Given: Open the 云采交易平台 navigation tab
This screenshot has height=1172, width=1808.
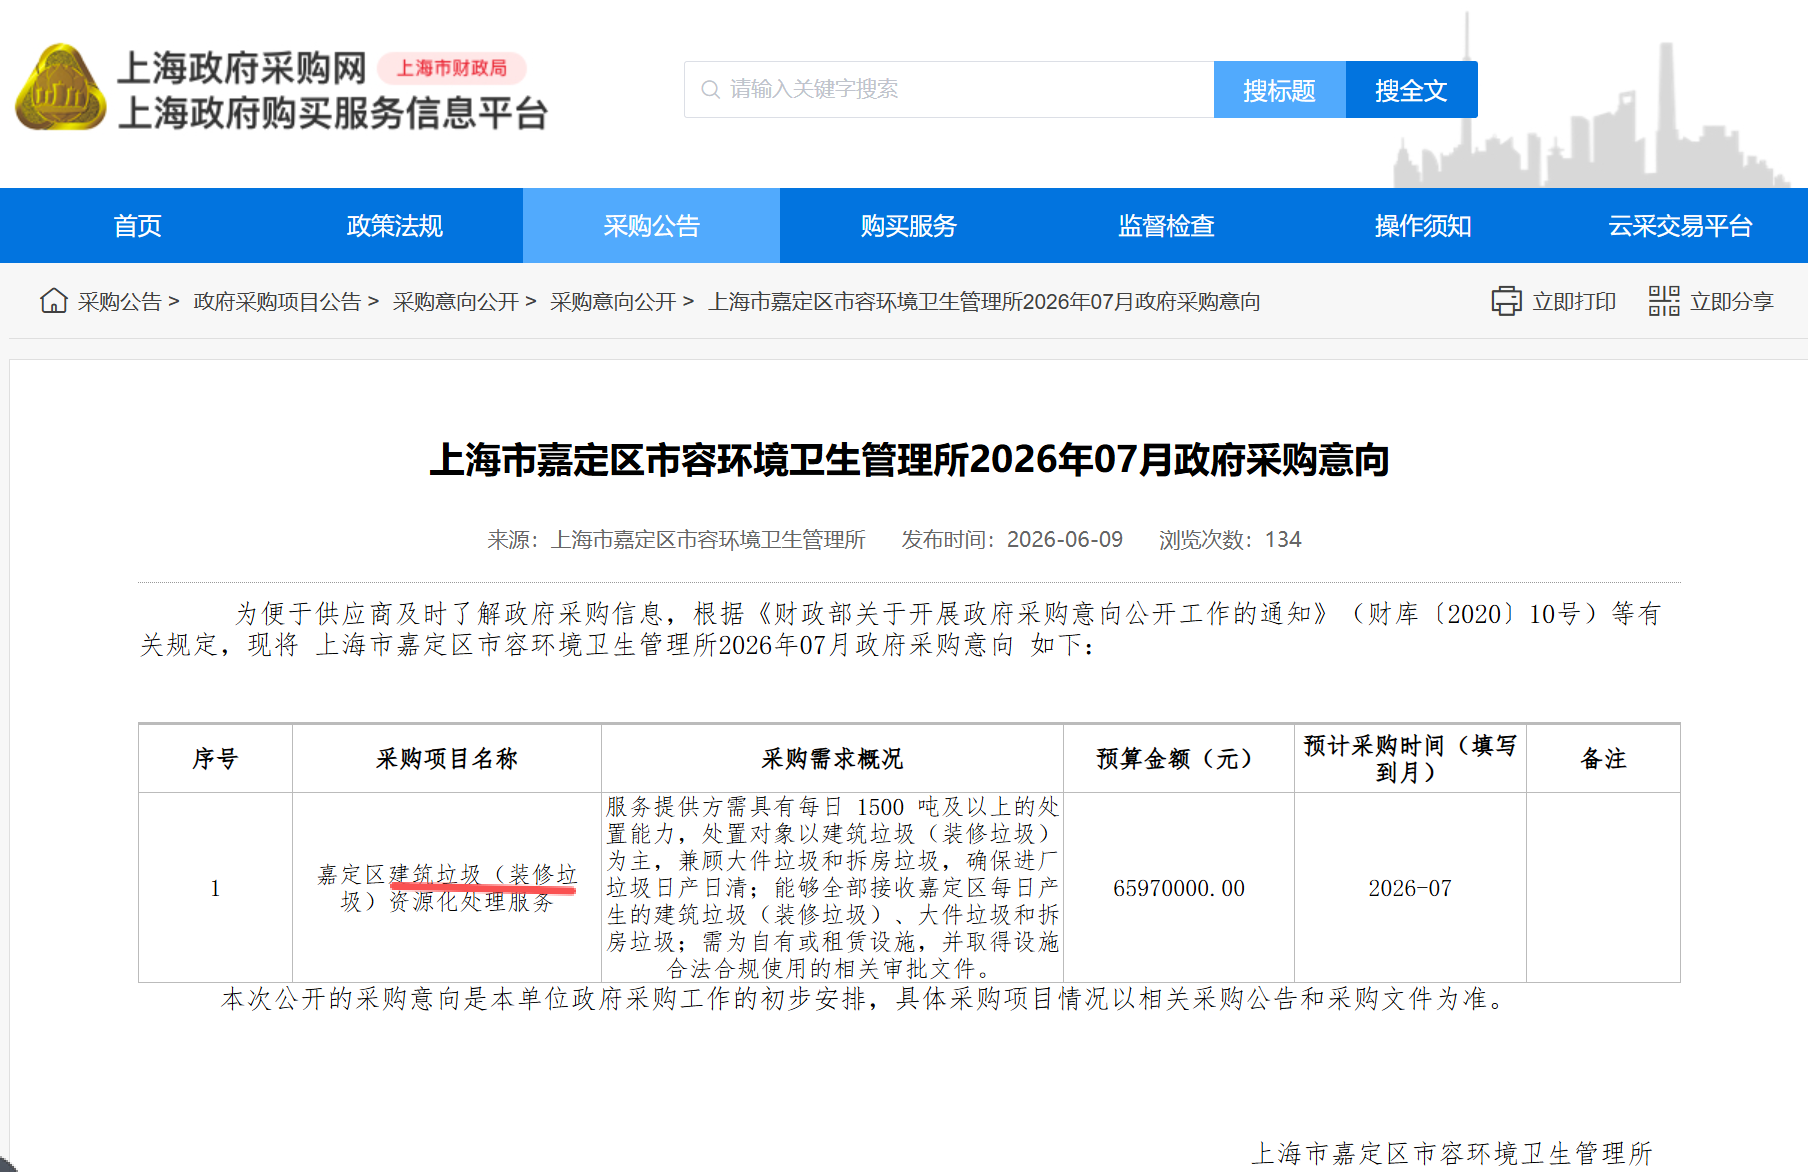Looking at the screenshot, I should coord(1680,226).
